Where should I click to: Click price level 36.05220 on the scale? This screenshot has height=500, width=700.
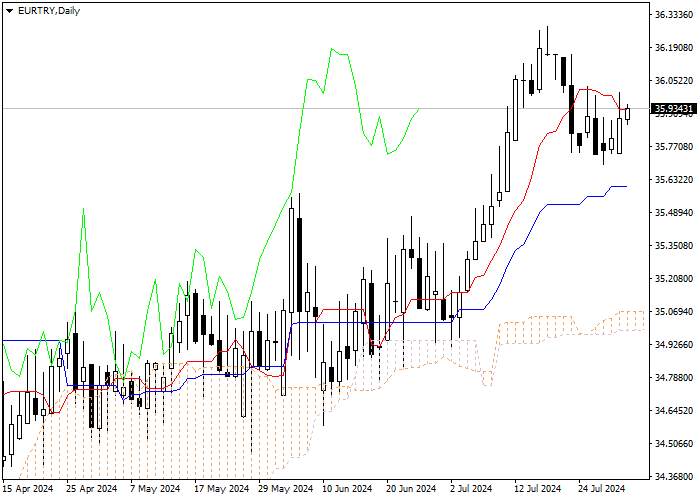[x=674, y=80]
